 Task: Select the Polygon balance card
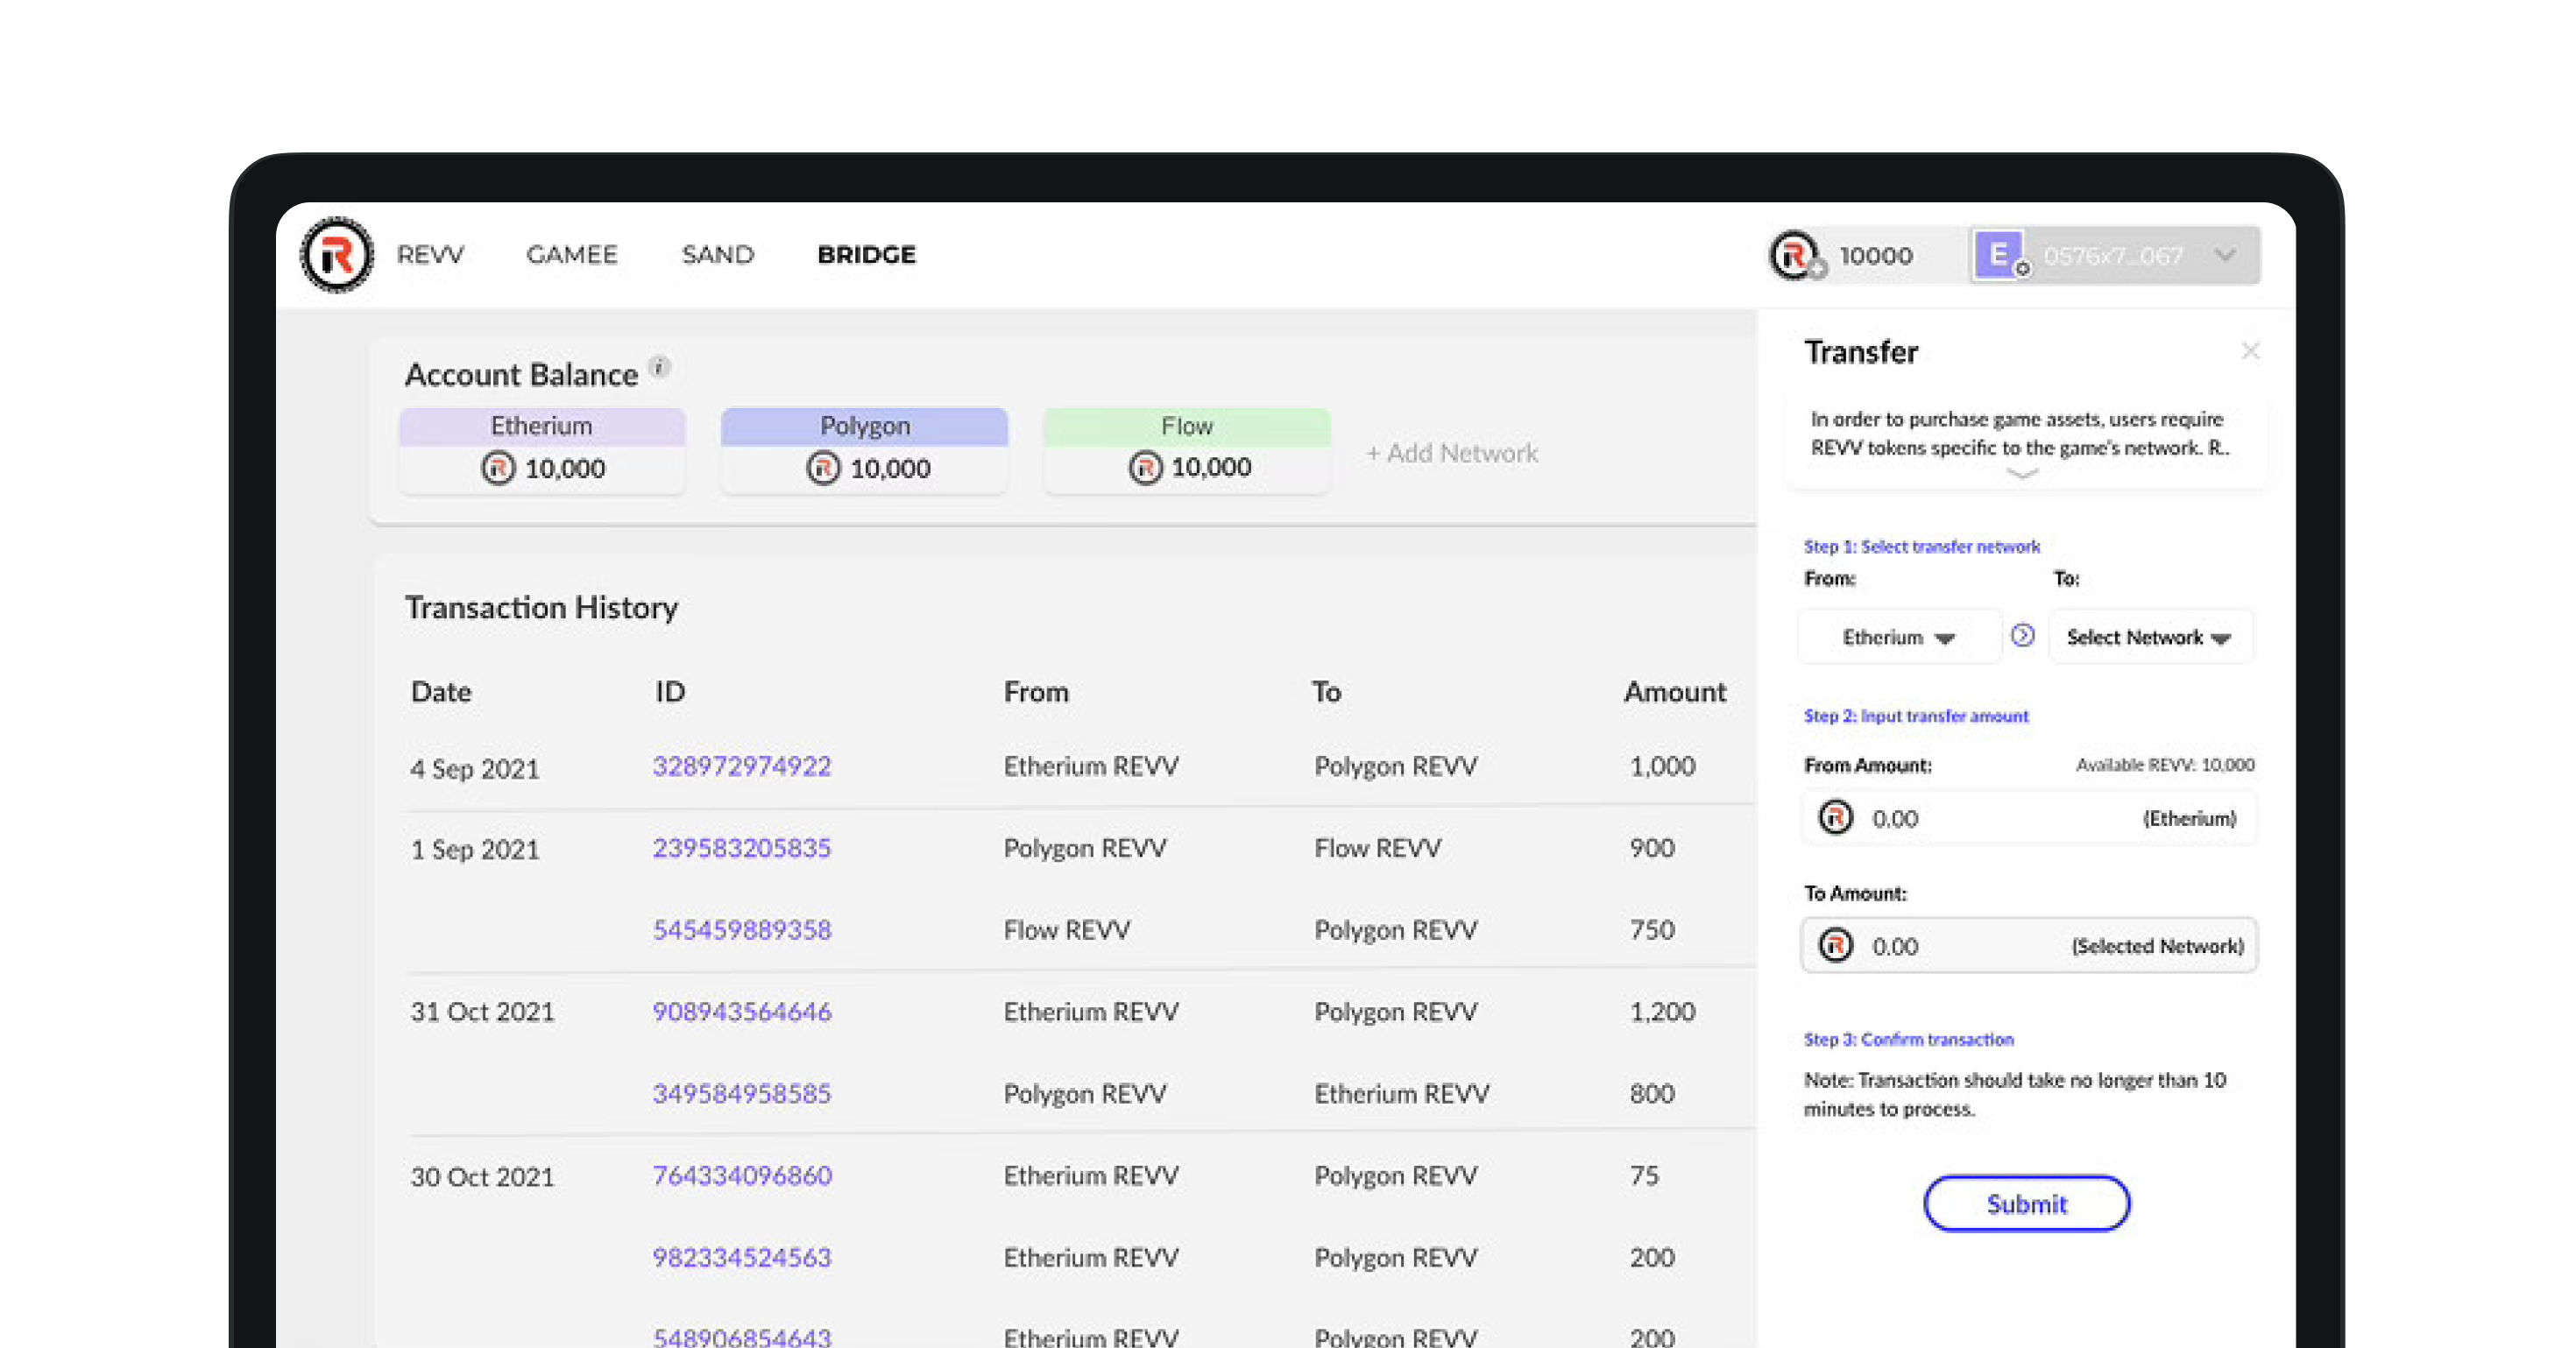click(x=864, y=450)
